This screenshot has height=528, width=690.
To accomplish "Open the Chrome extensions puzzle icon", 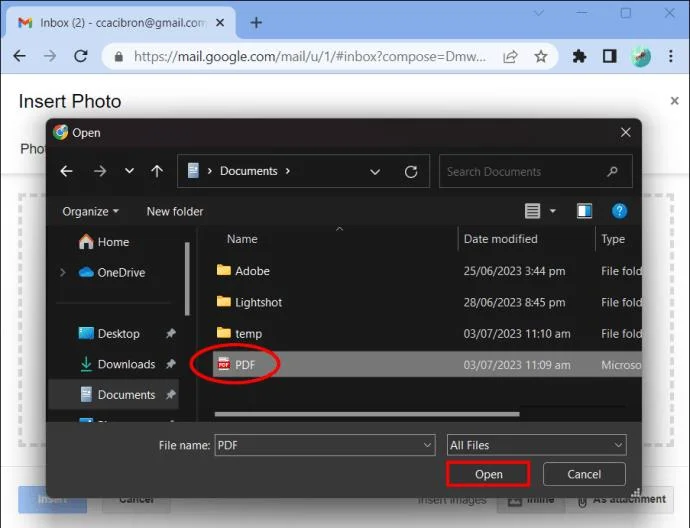I will [579, 56].
